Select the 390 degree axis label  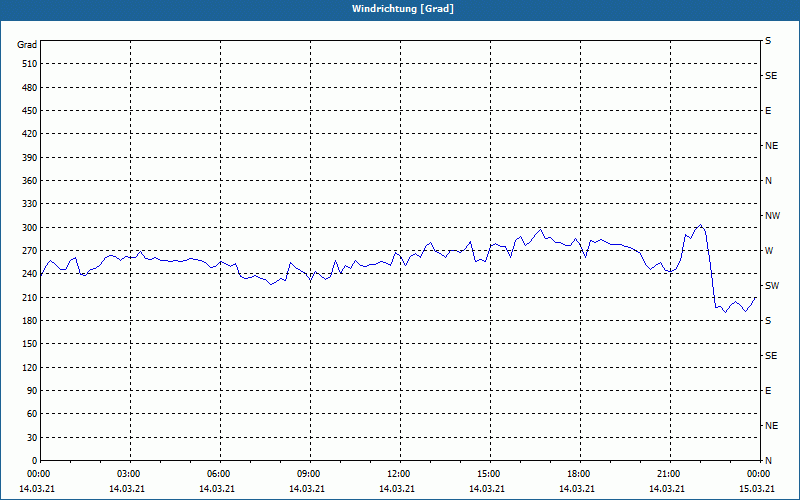[x=30, y=157]
